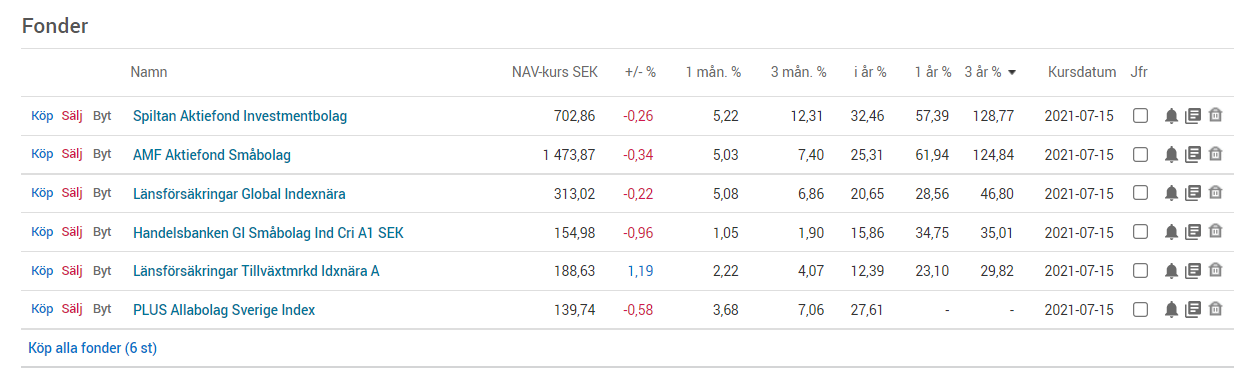Click Sälj for Handelsbanken Gl Småbolag fund
This screenshot has width=1259, height=376.
[x=72, y=232]
